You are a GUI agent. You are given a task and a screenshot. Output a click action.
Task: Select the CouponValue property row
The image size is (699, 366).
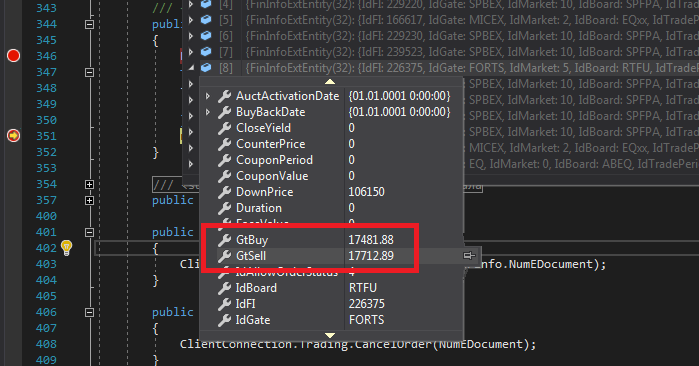coord(331,176)
